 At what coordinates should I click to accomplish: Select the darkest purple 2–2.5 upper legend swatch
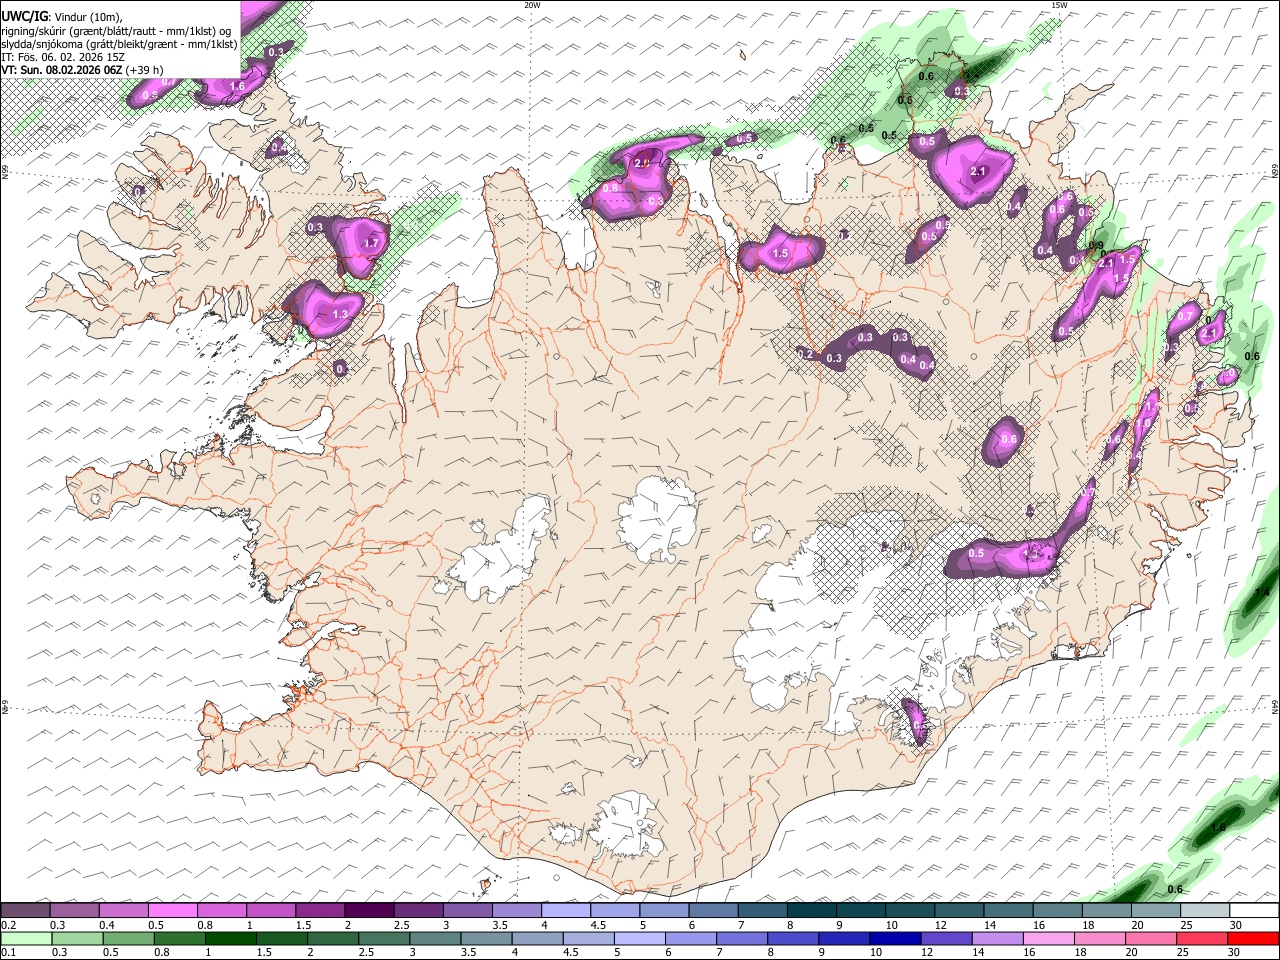[369, 910]
